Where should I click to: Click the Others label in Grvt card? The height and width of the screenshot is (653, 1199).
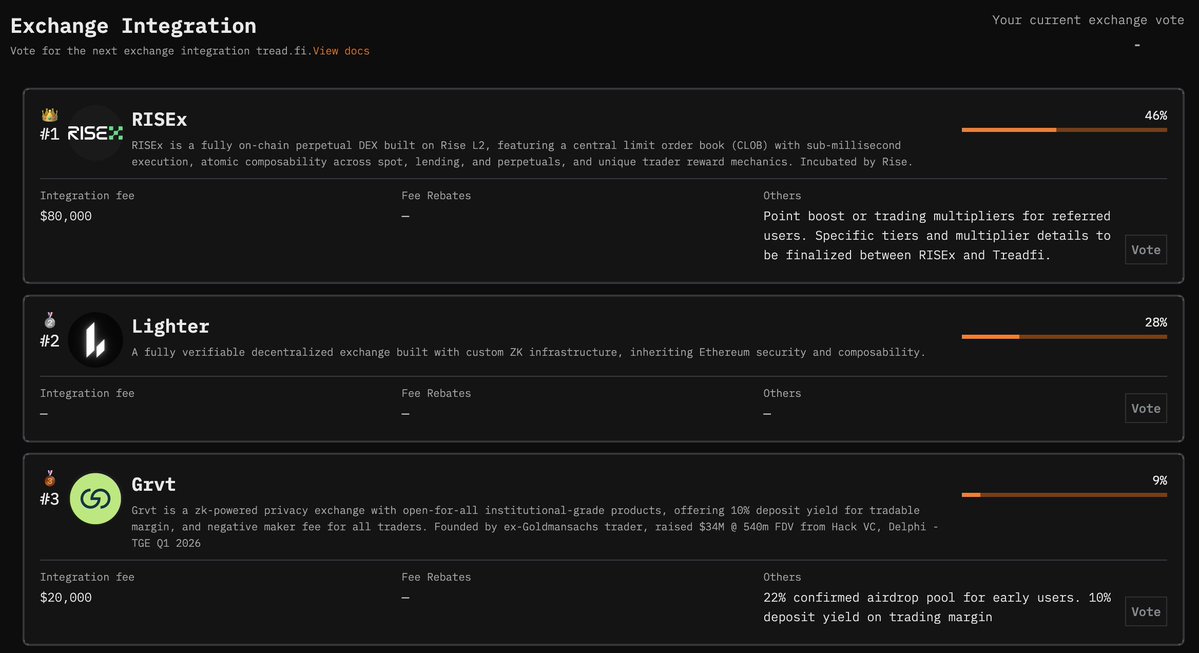point(782,577)
